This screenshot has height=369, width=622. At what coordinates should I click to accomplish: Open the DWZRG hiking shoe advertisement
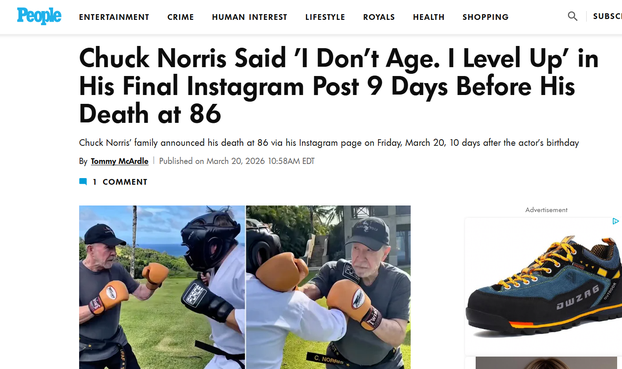click(543, 286)
